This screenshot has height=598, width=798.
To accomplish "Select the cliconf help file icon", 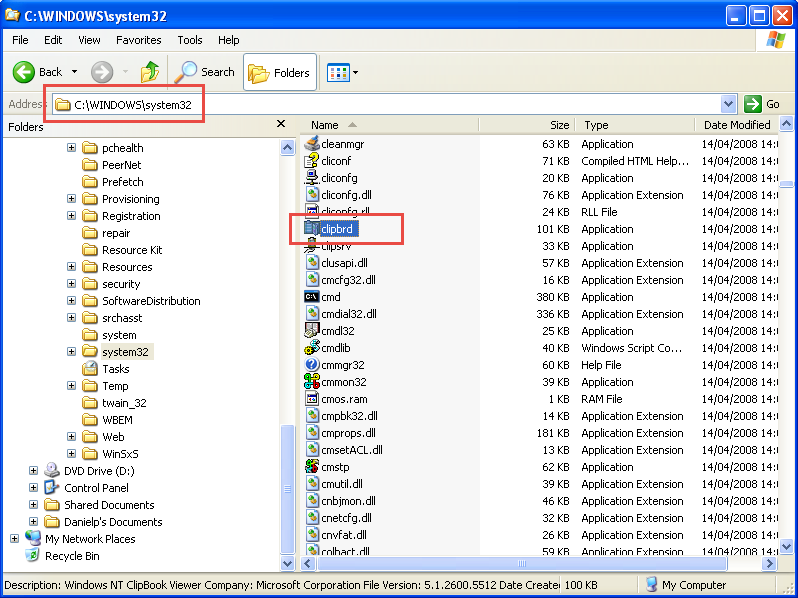I will coord(311,161).
